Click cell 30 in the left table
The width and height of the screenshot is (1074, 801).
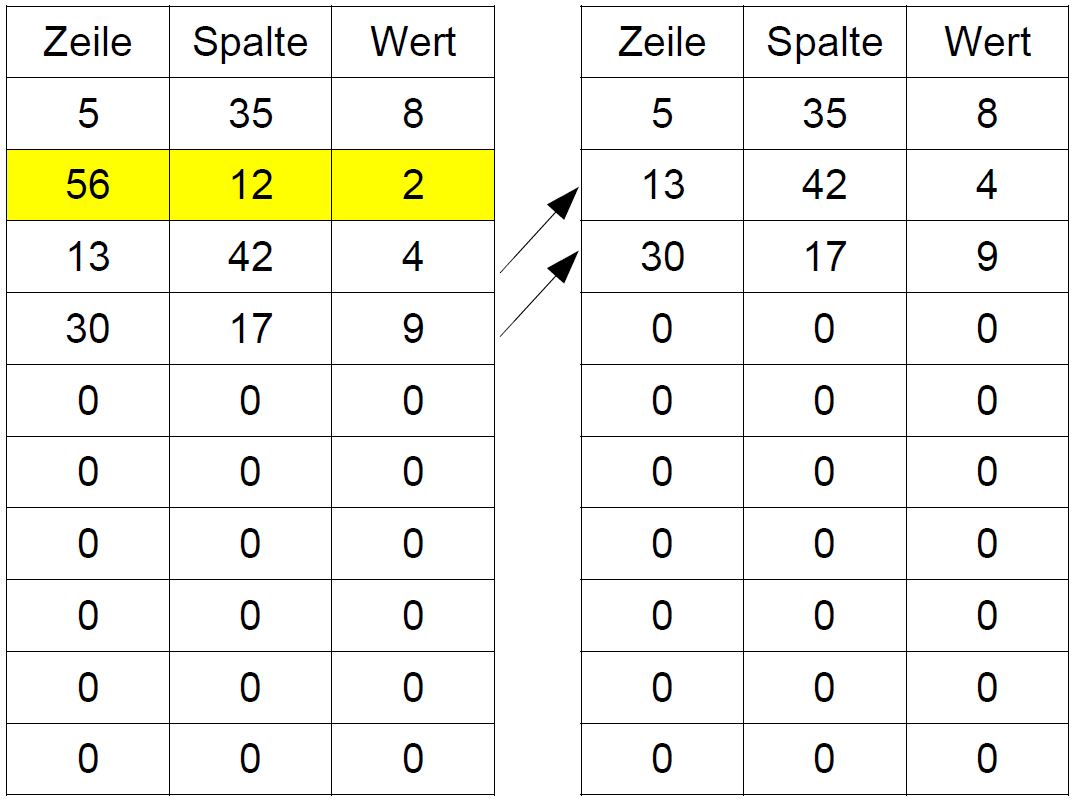pyautogui.click(x=88, y=329)
